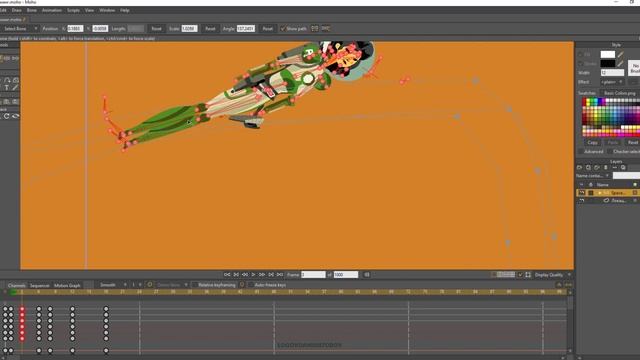Play the animation
The height and width of the screenshot is (360, 640).
(x=253, y=275)
